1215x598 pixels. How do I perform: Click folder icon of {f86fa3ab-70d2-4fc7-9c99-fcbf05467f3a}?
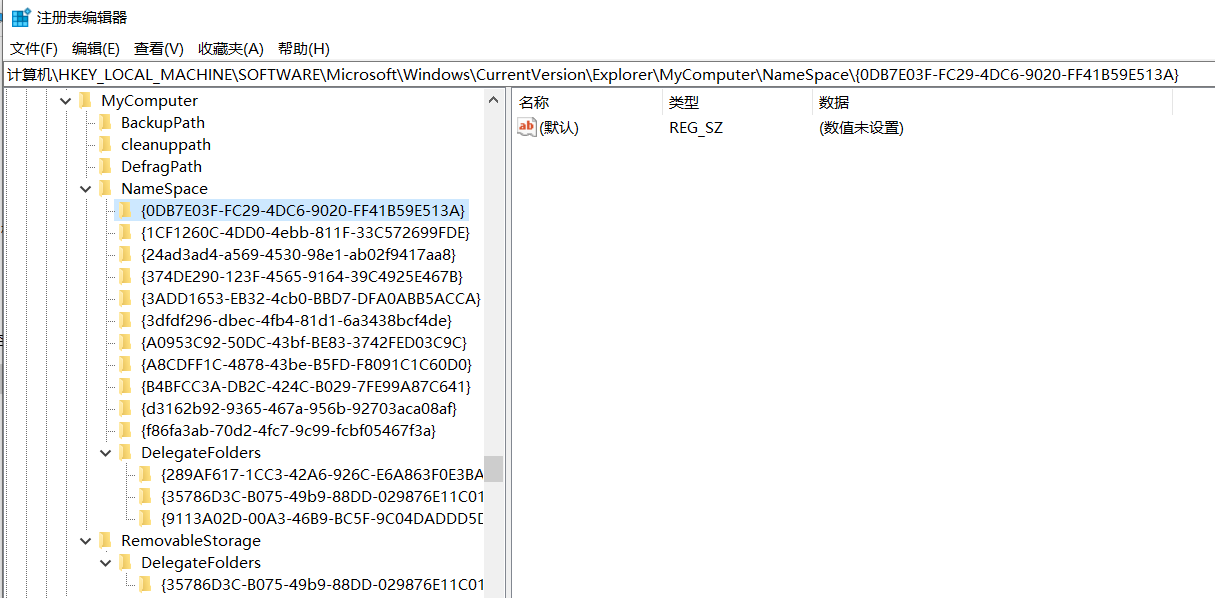(125, 430)
